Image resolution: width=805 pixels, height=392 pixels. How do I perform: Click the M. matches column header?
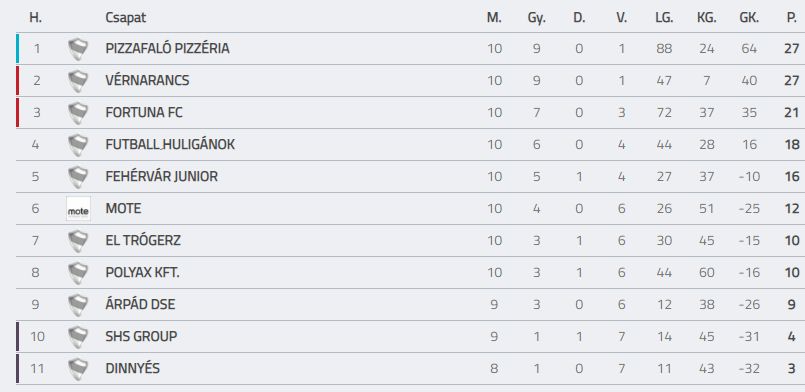tap(494, 17)
